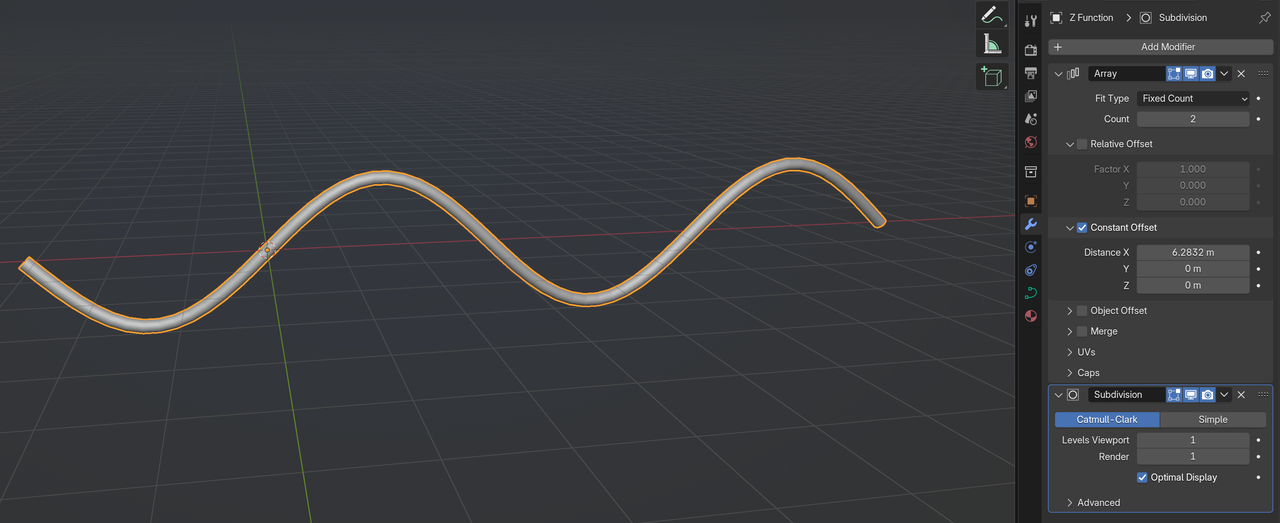1280x523 pixels.
Task: Open the View Layer properties tab
Action: (1031, 96)
